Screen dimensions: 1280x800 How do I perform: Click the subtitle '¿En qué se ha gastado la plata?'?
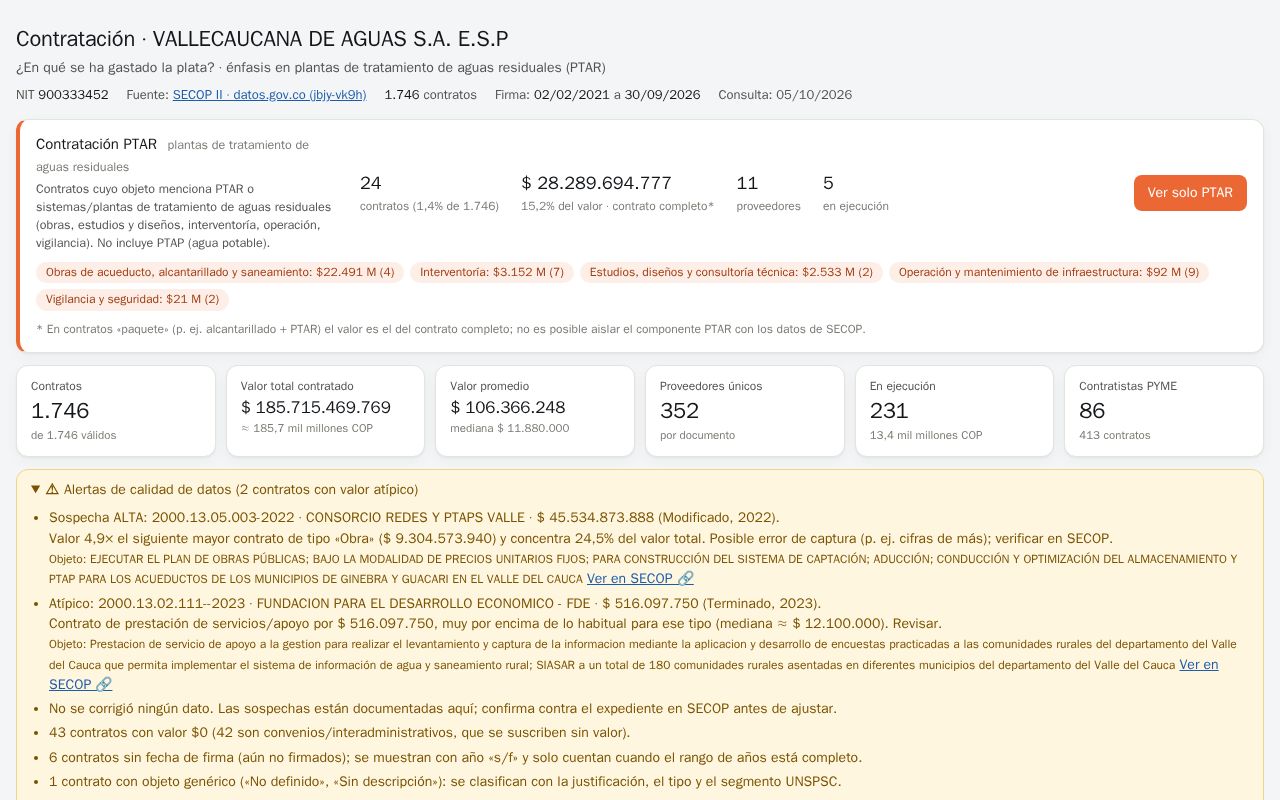point(115,68)
